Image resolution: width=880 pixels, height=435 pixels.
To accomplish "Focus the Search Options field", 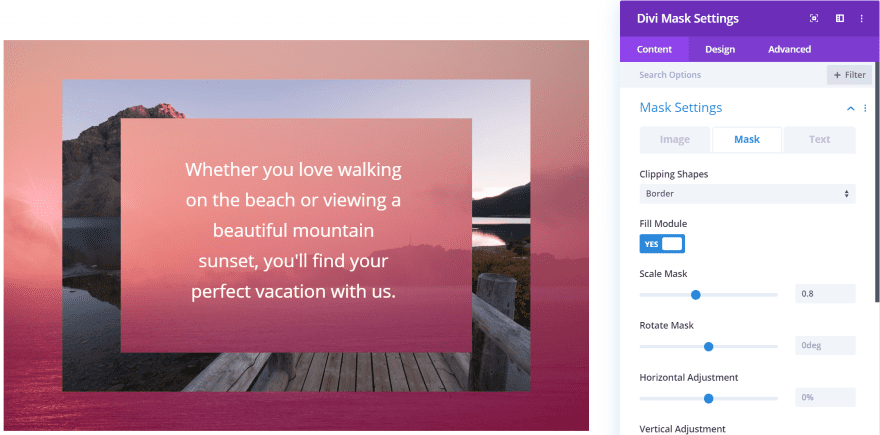I will point(724,75).
